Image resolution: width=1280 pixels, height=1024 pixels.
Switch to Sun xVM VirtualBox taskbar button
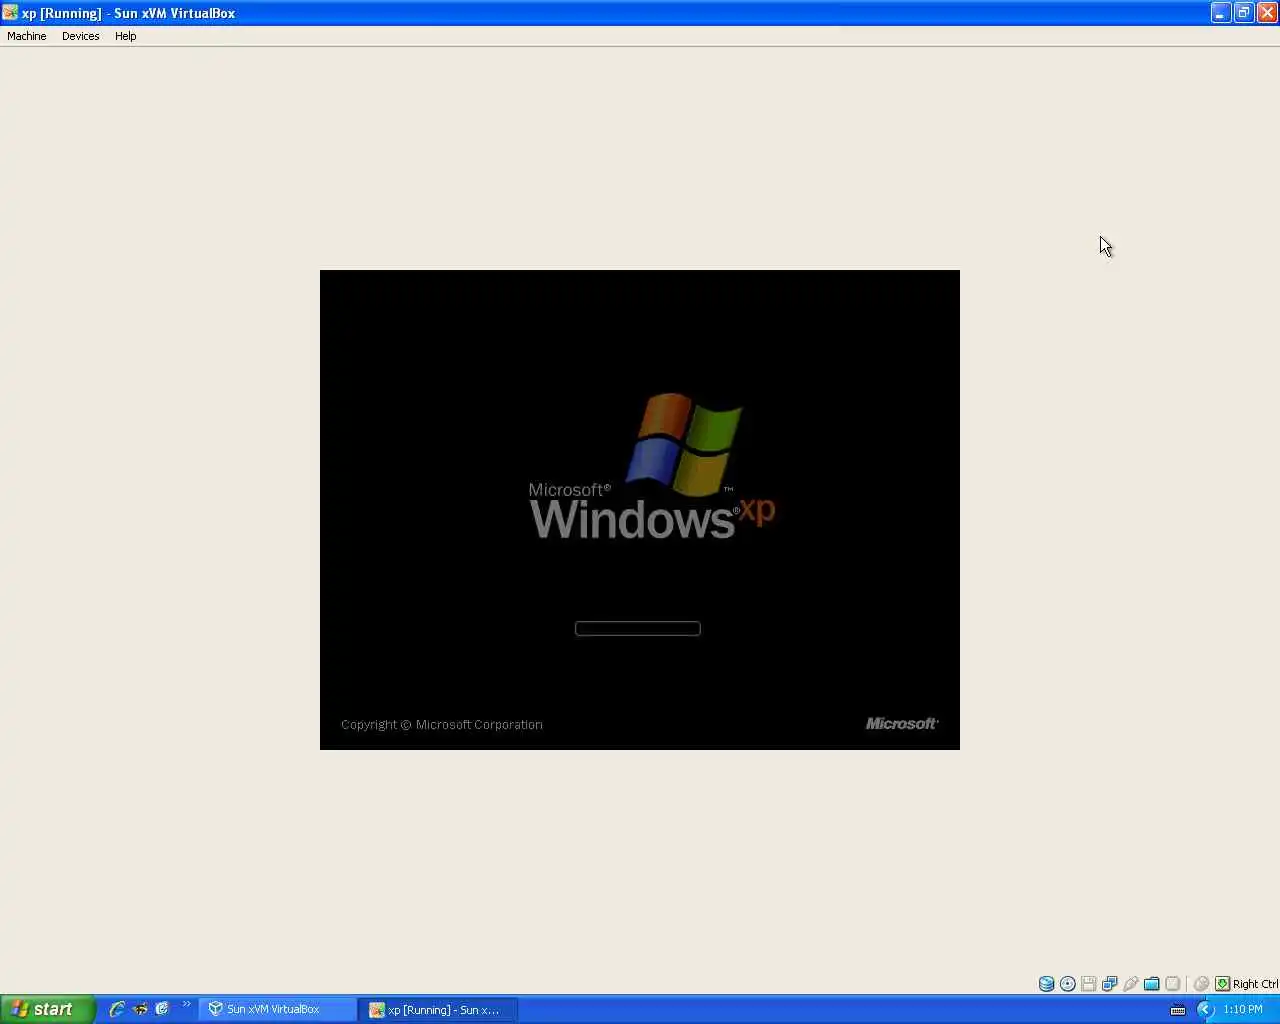(x=277, y=1009)
